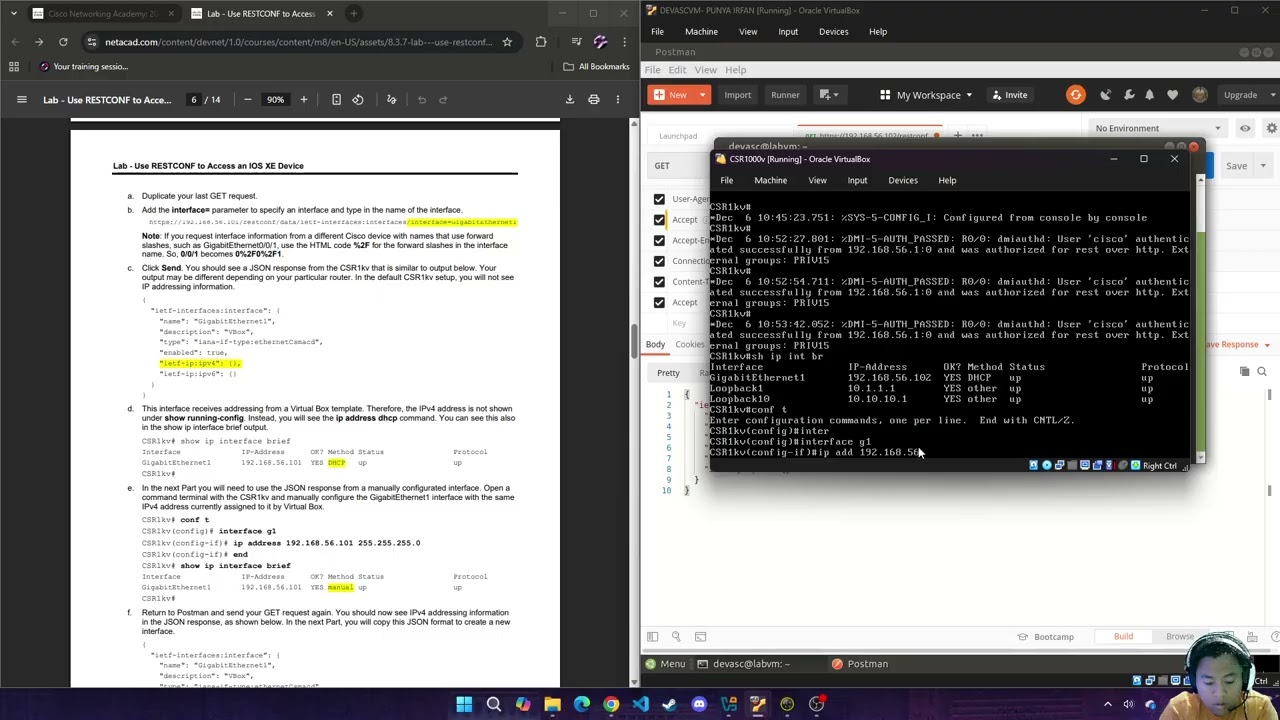1280x720 pixels.
Task: Open the Postman item in Linux taskbar
Action: (860, 664)
